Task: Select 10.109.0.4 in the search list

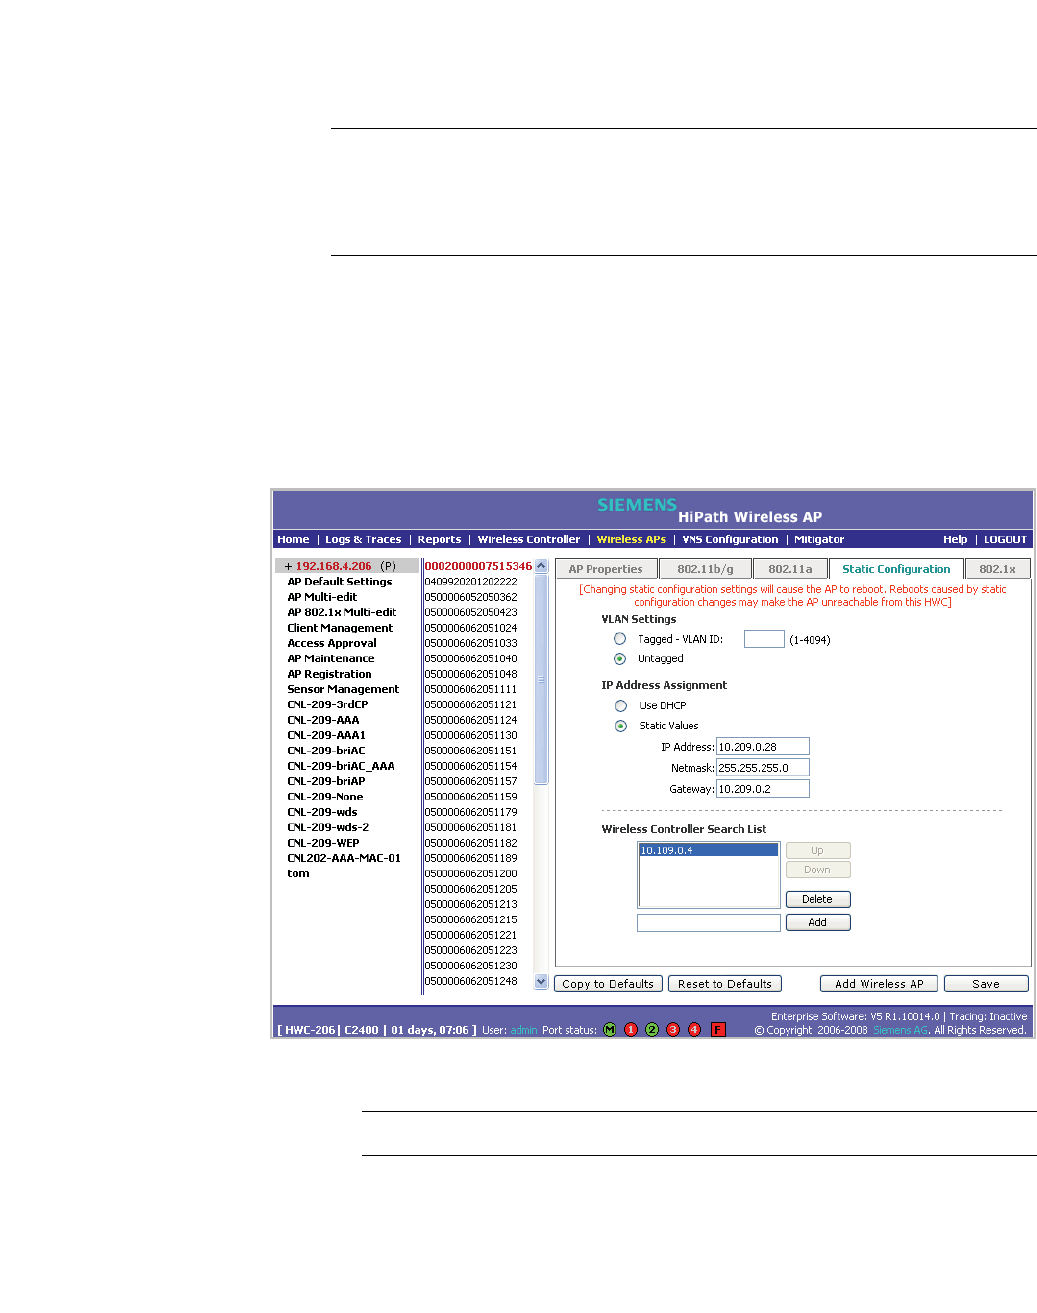Action: point(709,851)
